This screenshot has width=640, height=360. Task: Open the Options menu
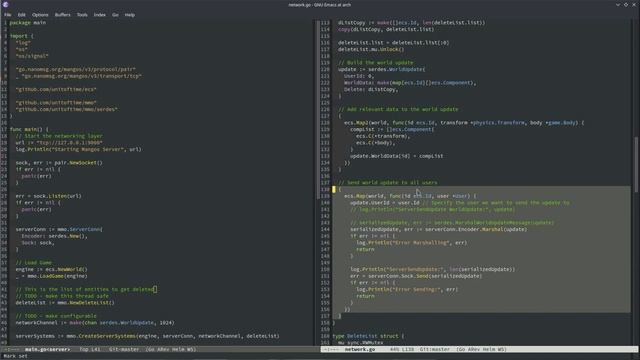tap(40, 15)
